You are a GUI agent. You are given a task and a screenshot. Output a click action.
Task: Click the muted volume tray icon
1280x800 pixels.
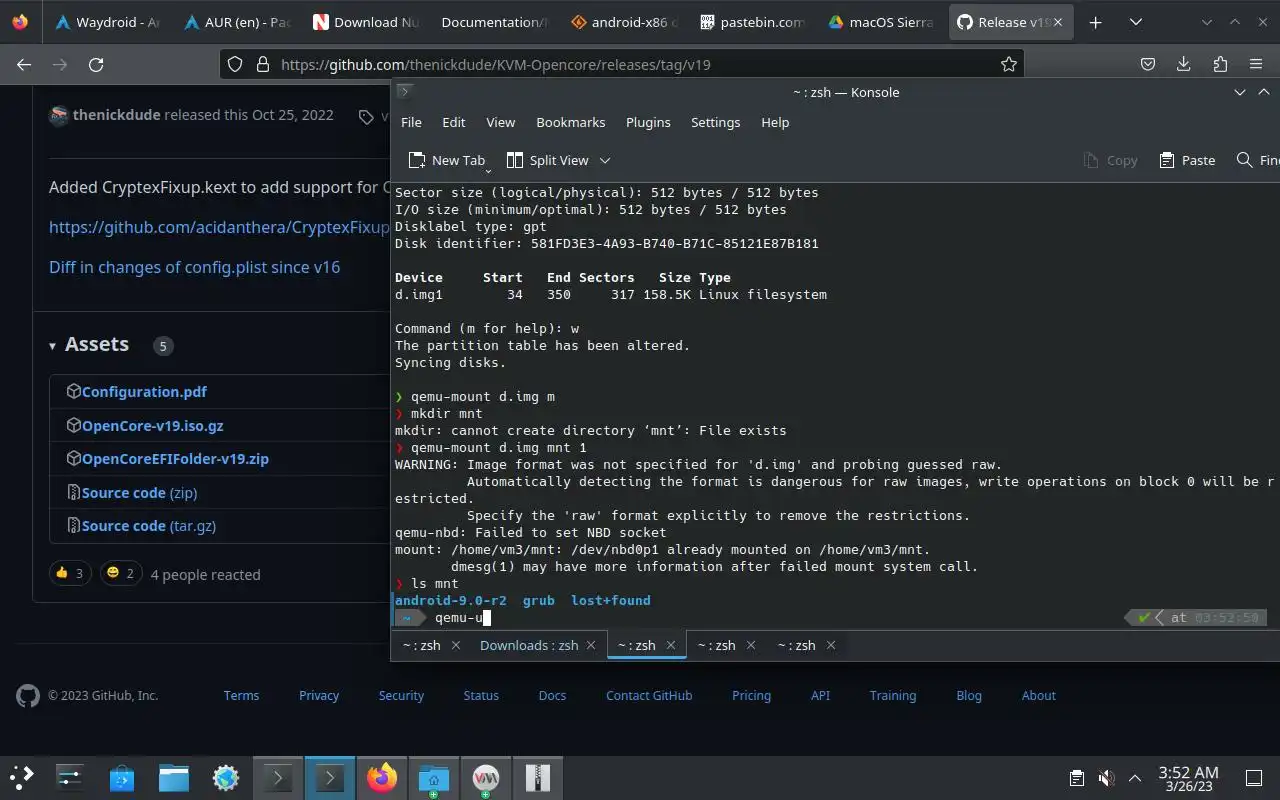coord(1106,778)
